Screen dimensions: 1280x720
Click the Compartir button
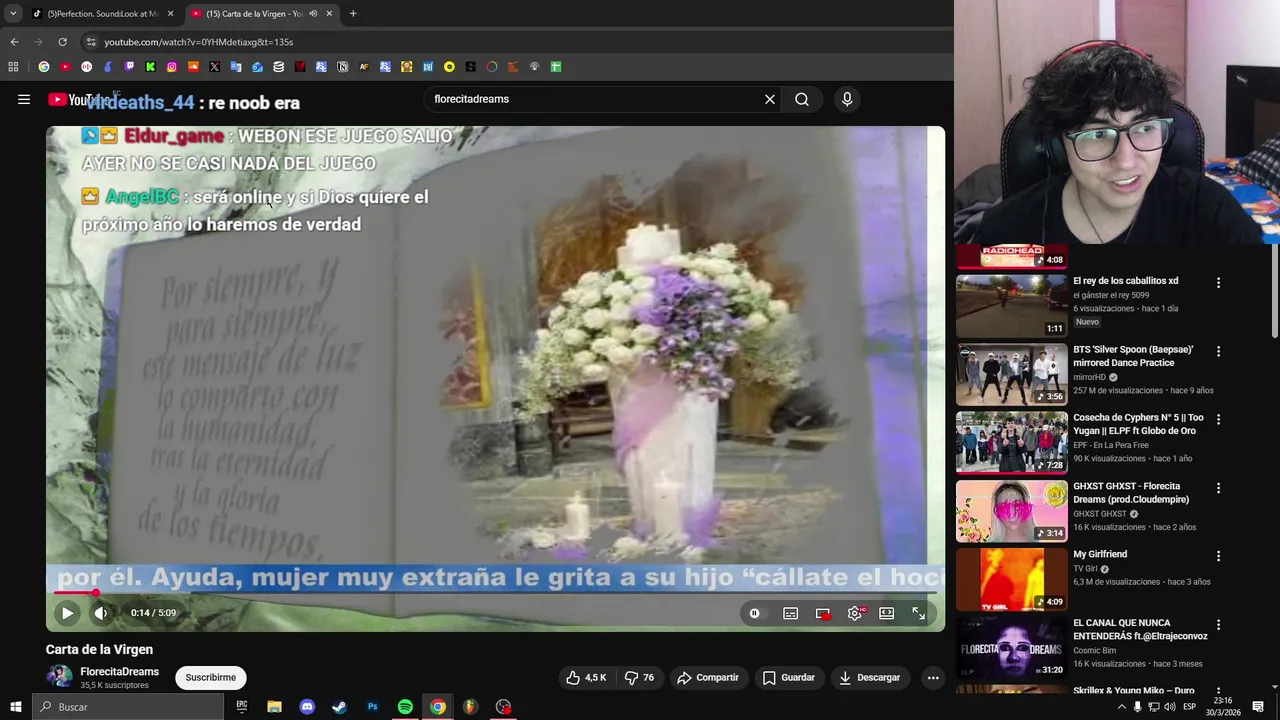click(x=708, y=677)
